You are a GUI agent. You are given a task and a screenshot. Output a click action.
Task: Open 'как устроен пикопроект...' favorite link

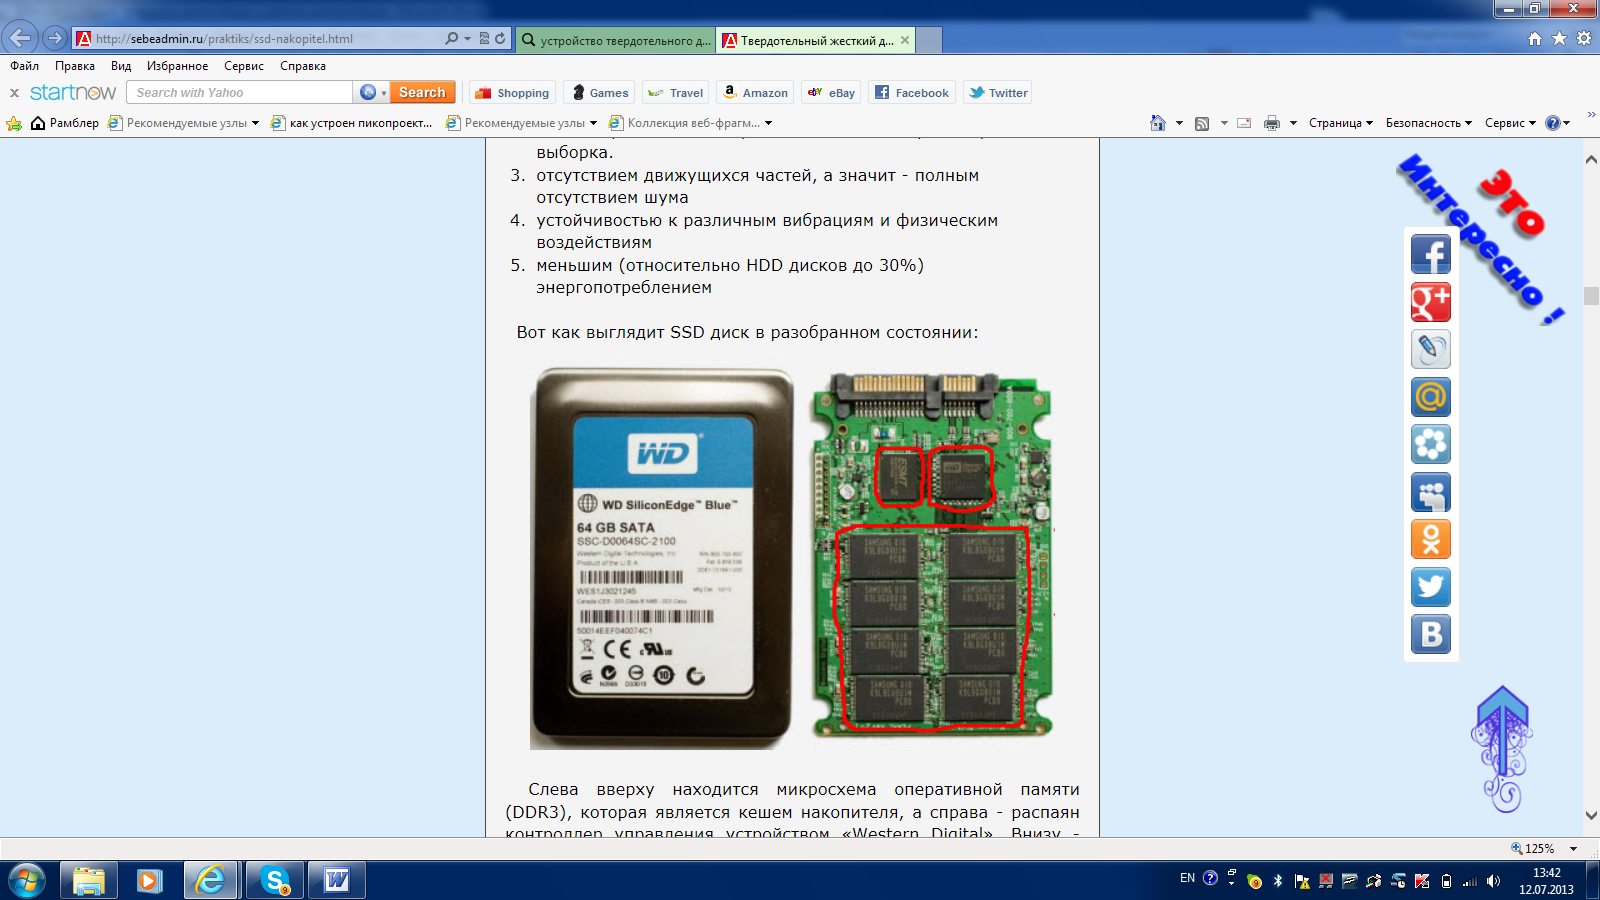(352, 123)
